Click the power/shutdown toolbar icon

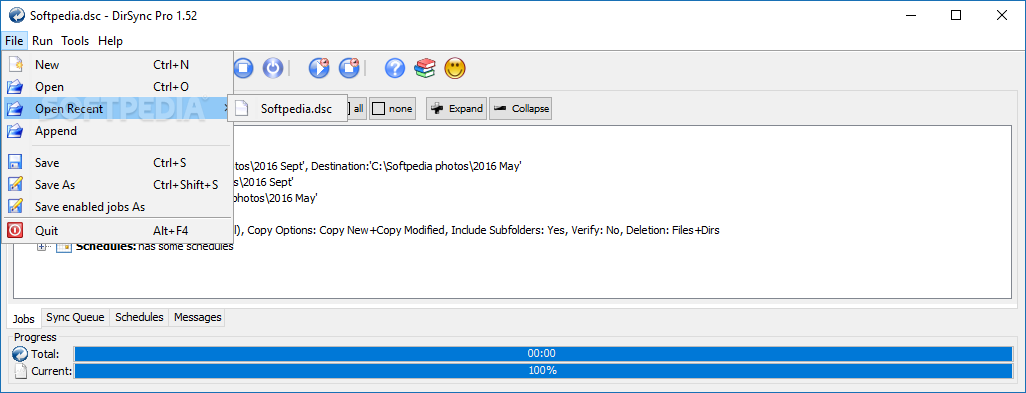[273, 67]
